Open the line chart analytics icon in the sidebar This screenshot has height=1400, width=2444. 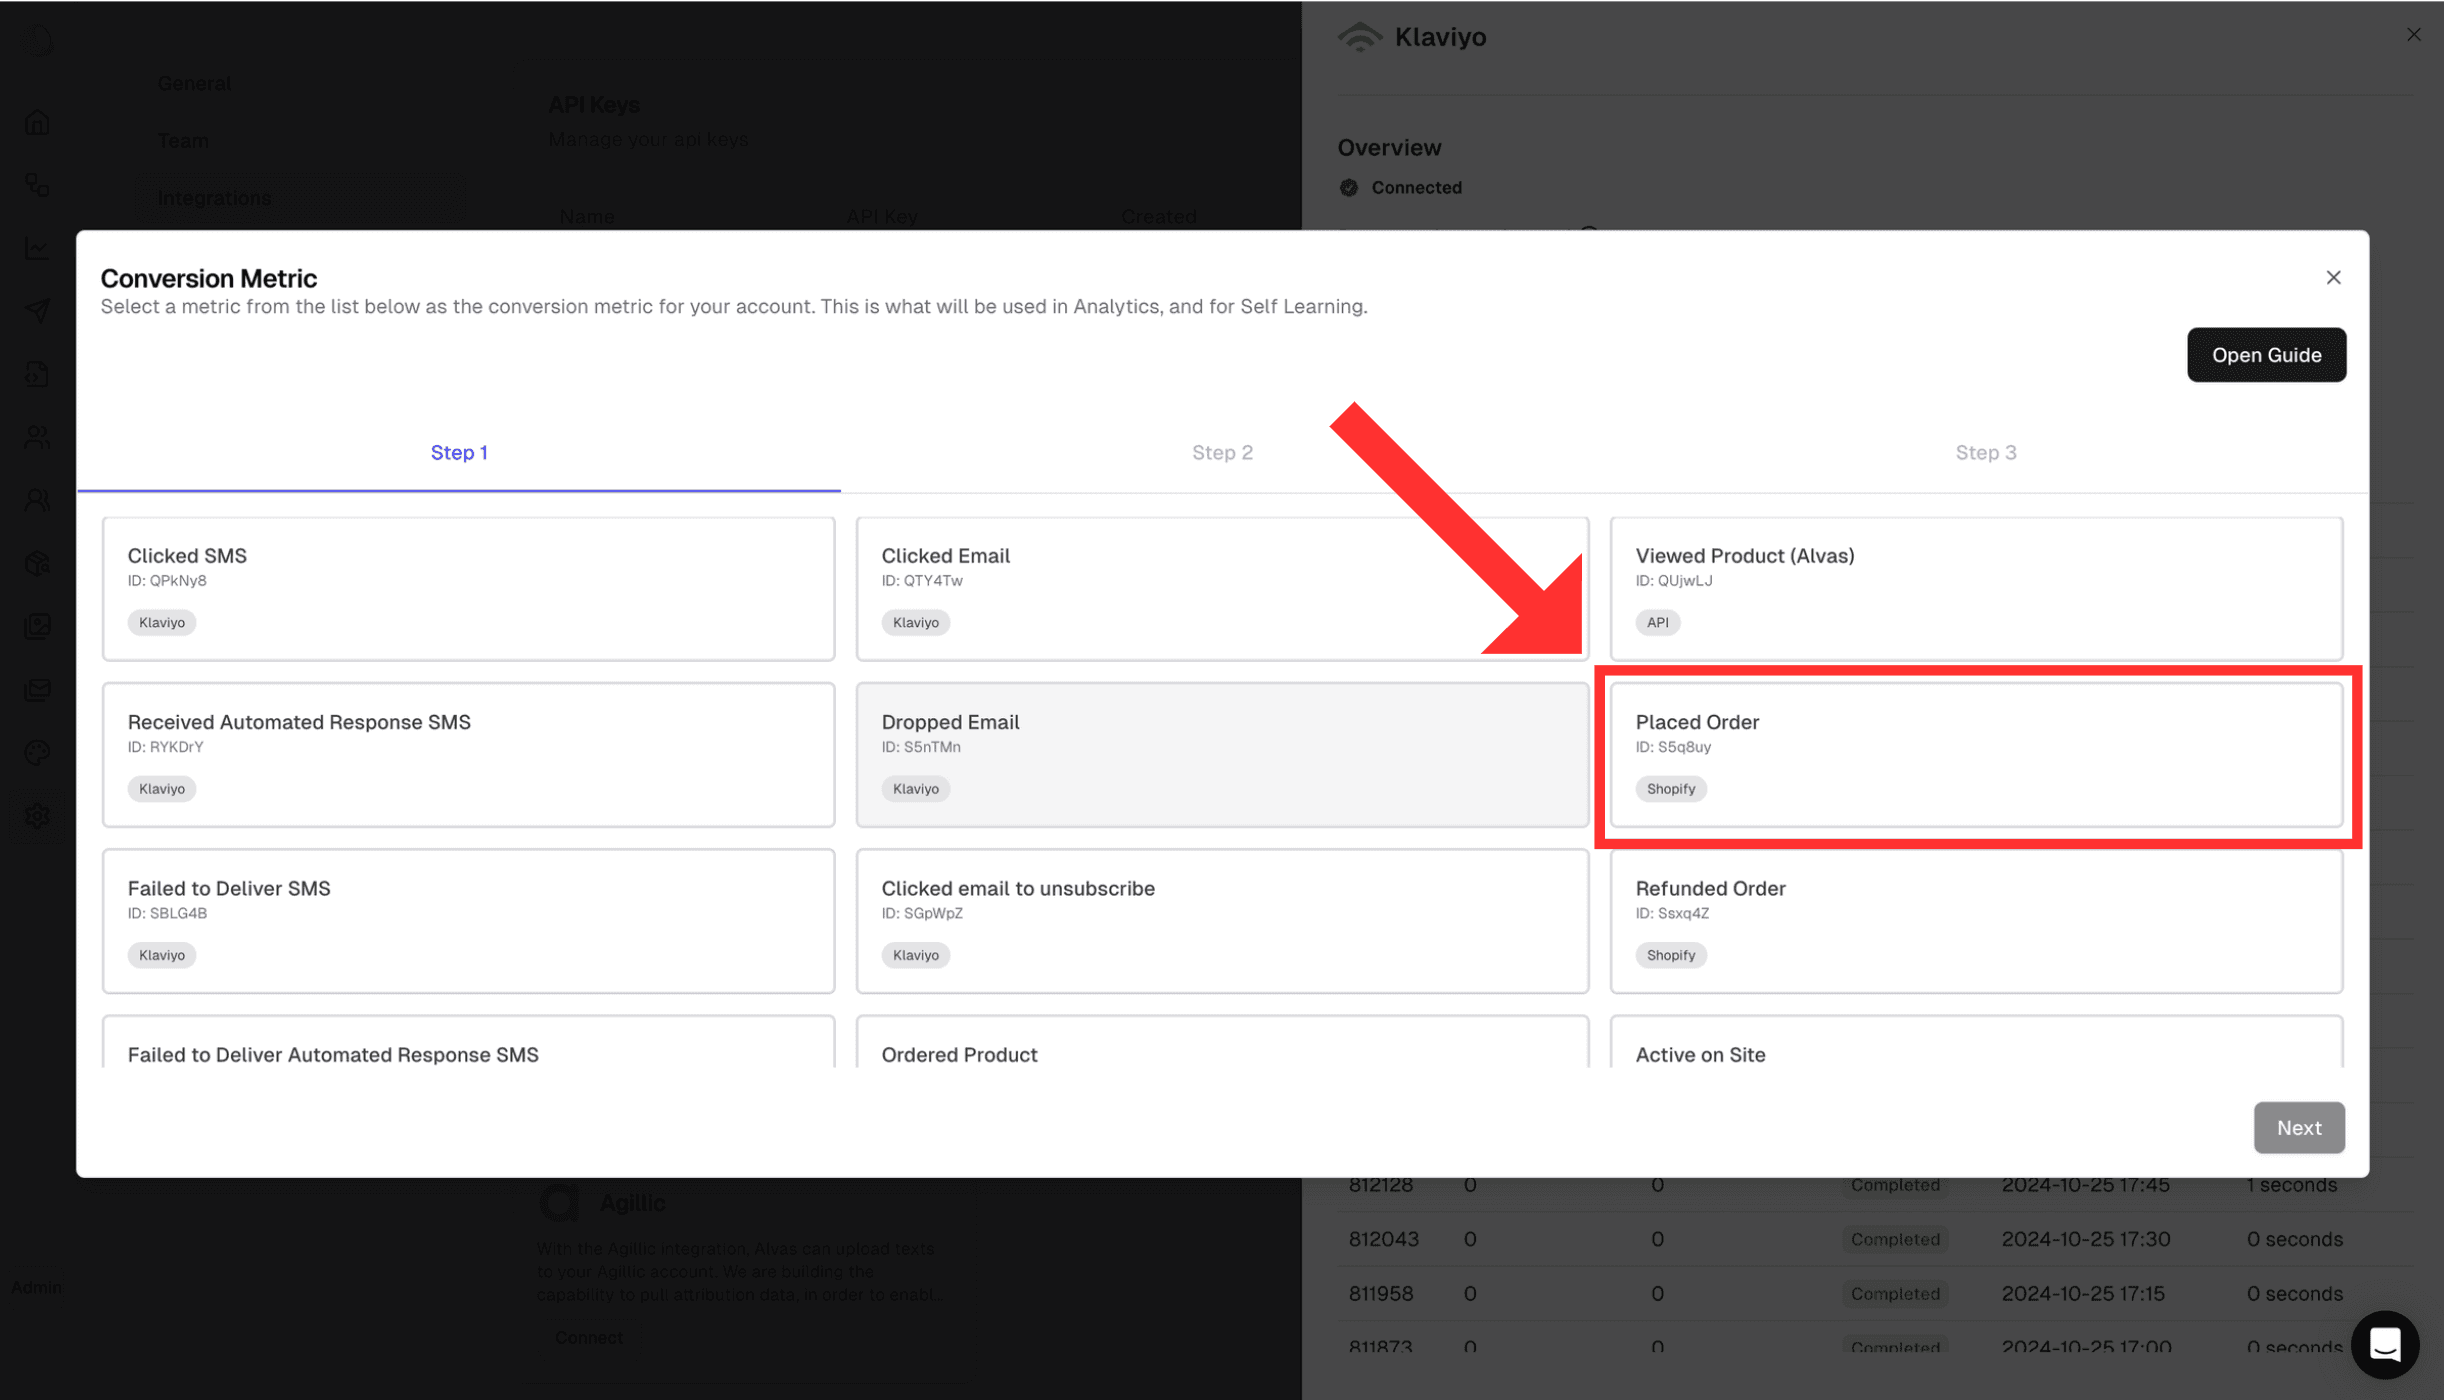(x=37, y=248)
